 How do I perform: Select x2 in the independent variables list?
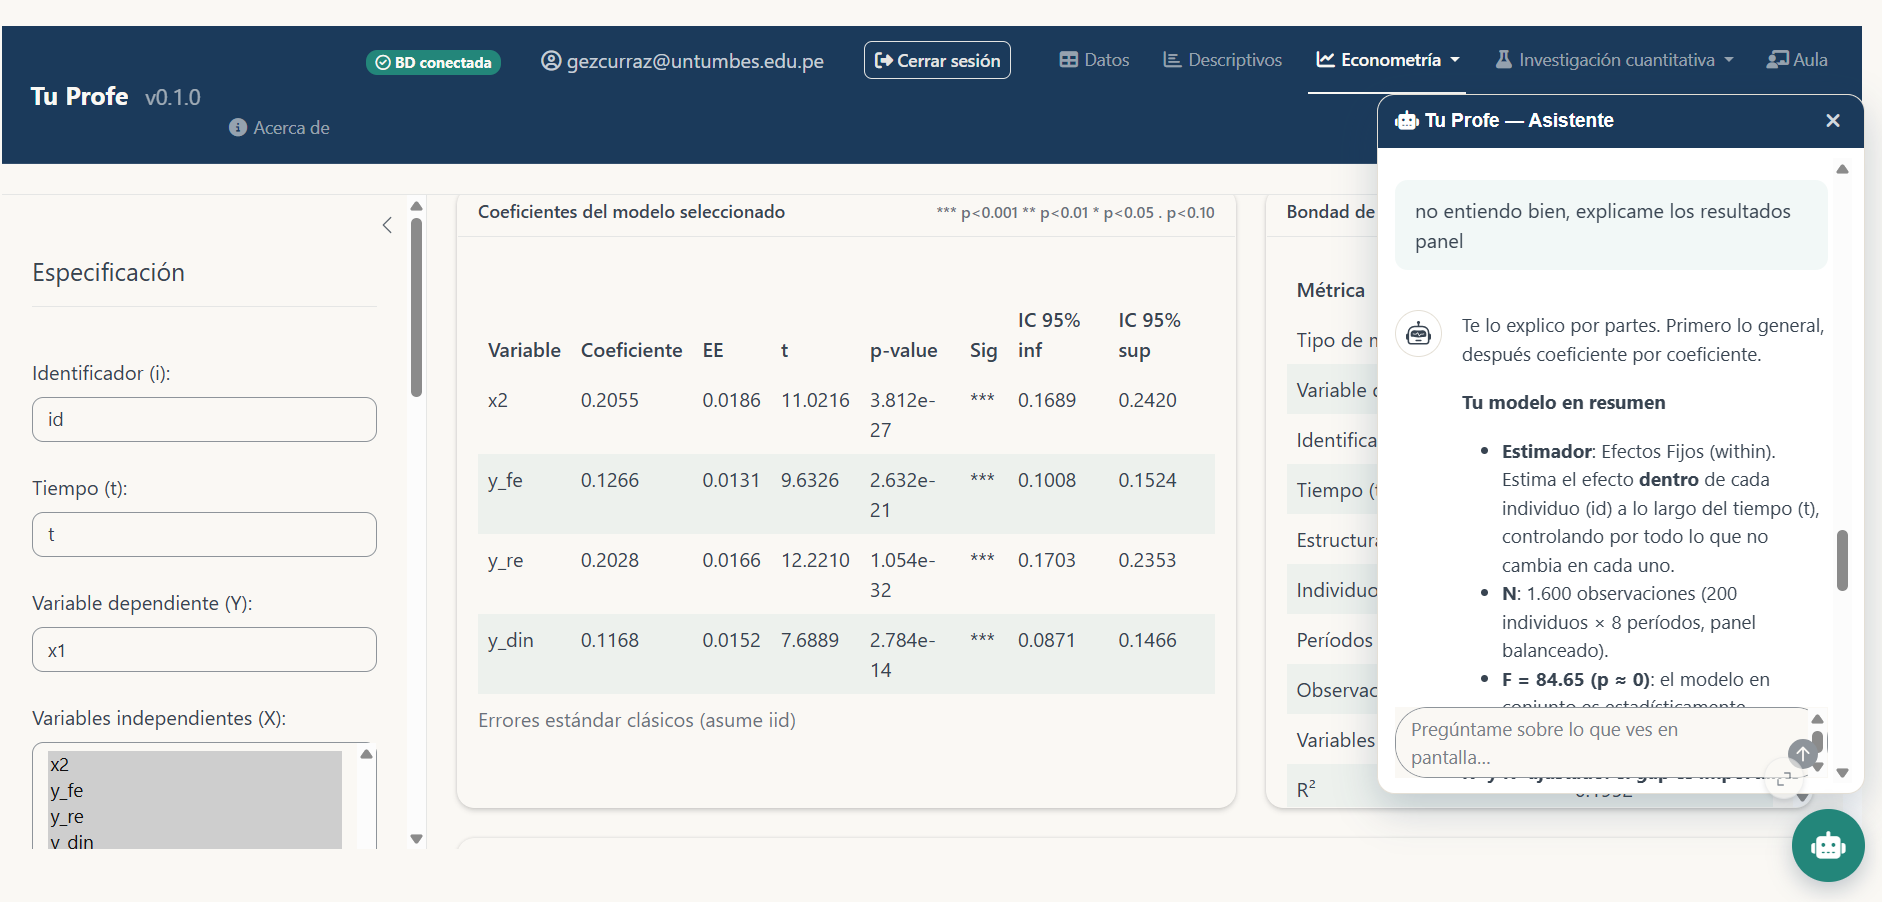pyautogui.click(x=195, y=765)
